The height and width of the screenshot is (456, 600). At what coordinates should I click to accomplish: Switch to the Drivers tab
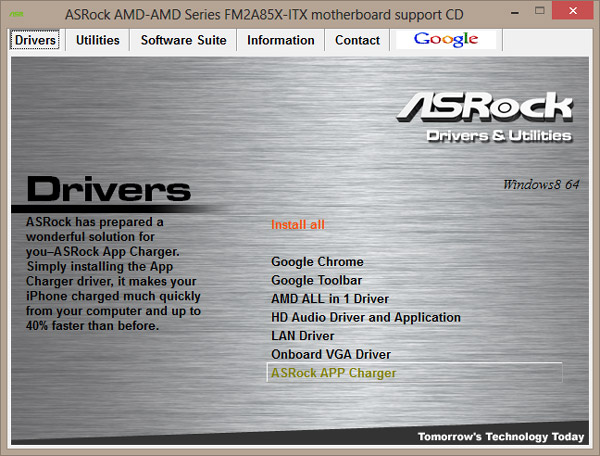click(35, 40)
